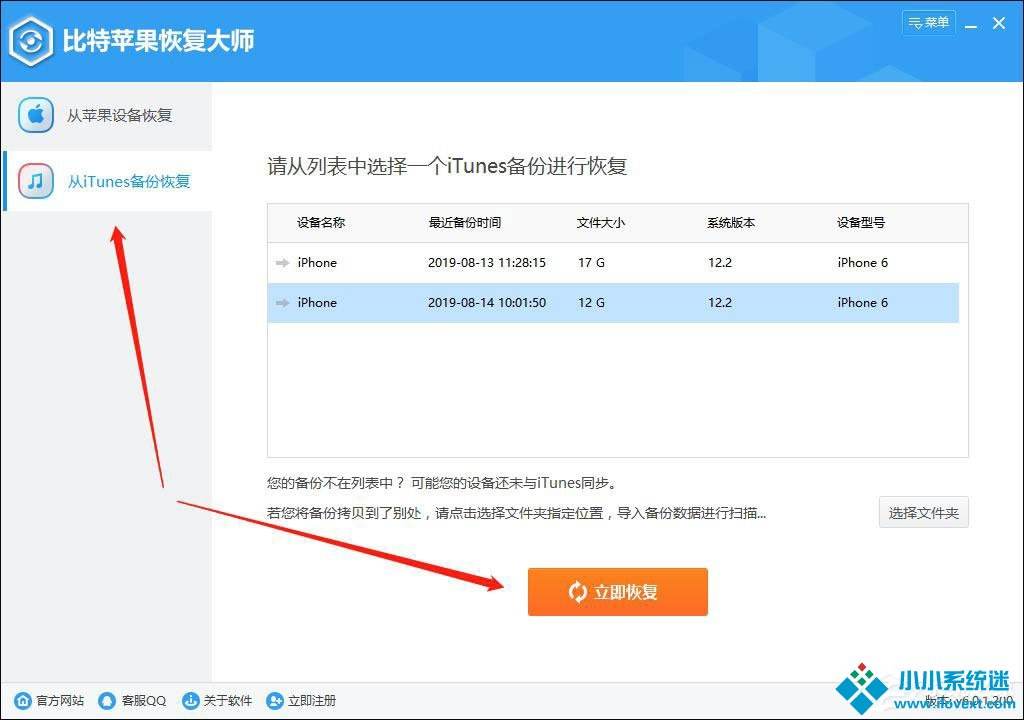The image size is (1024, 720).
Task: Click the 17 G file size cell
Action: pos(591,263)
